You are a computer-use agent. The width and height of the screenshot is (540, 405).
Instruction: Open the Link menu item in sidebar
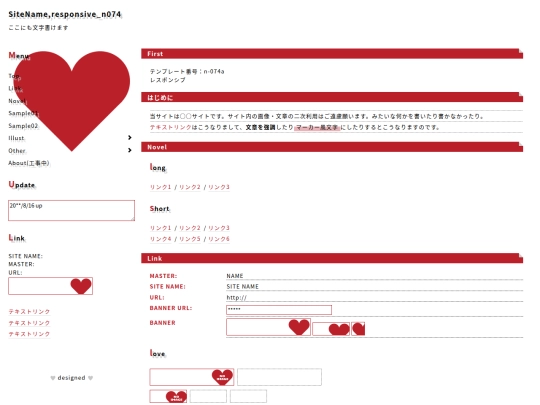[15, 88]
